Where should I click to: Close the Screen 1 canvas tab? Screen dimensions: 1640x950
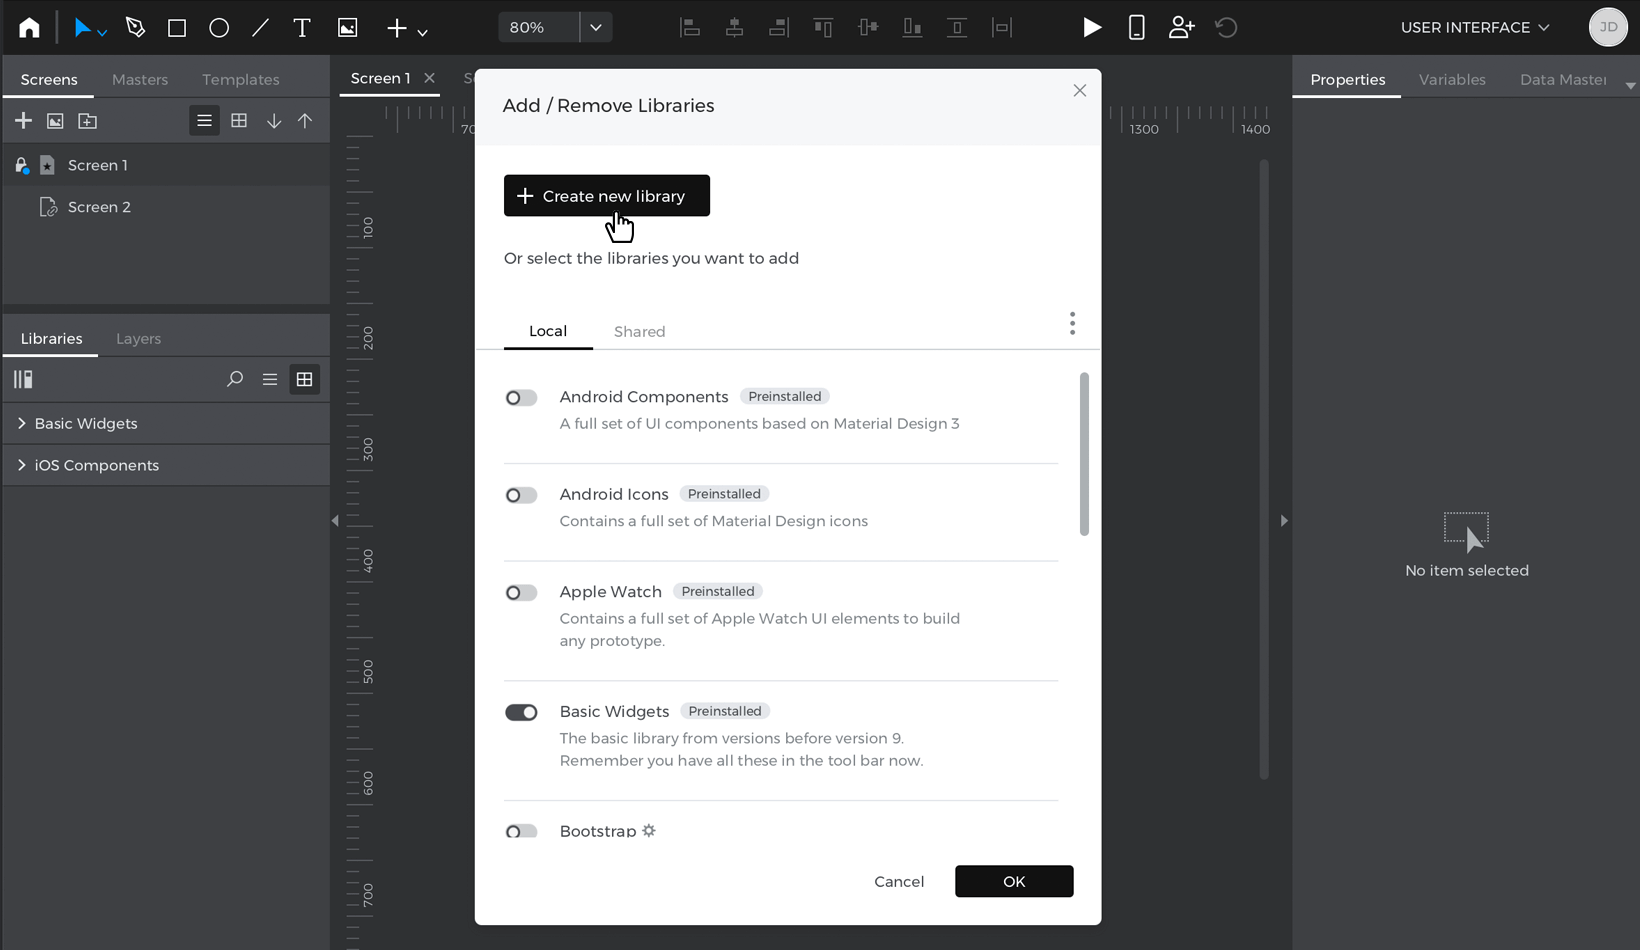pyautogui.click(x=429, y=78)
